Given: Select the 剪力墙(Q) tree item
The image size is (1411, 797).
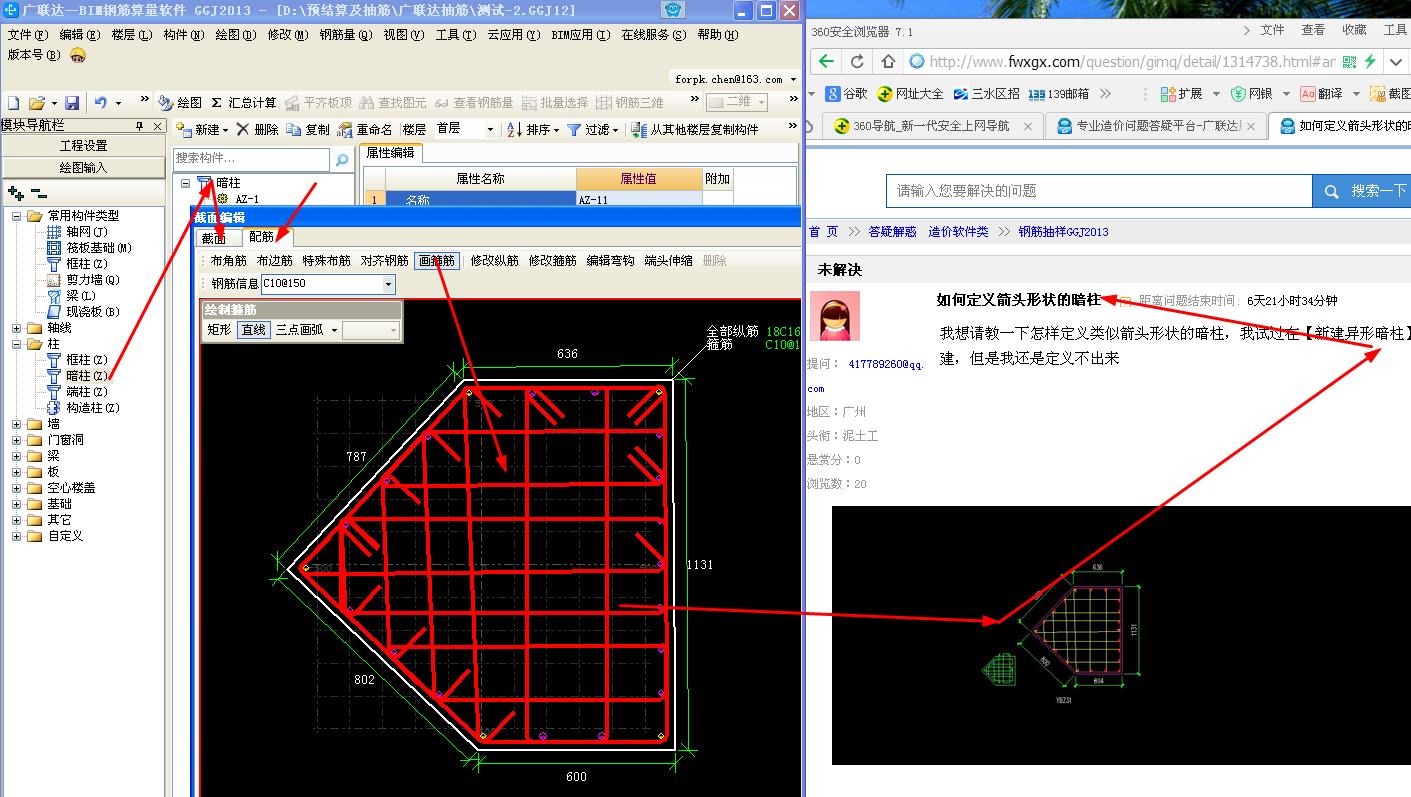Looking at the screenshot, I should point(84,280).
